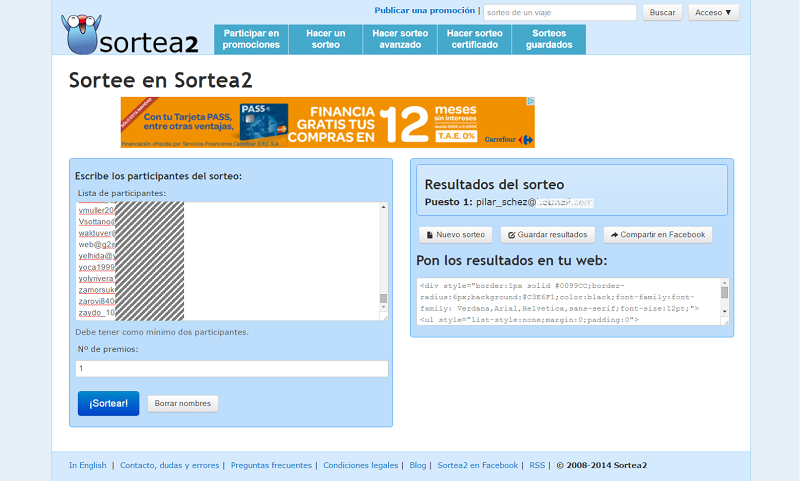Open the Preguntas frecuentes footer link

pos(272,465)
